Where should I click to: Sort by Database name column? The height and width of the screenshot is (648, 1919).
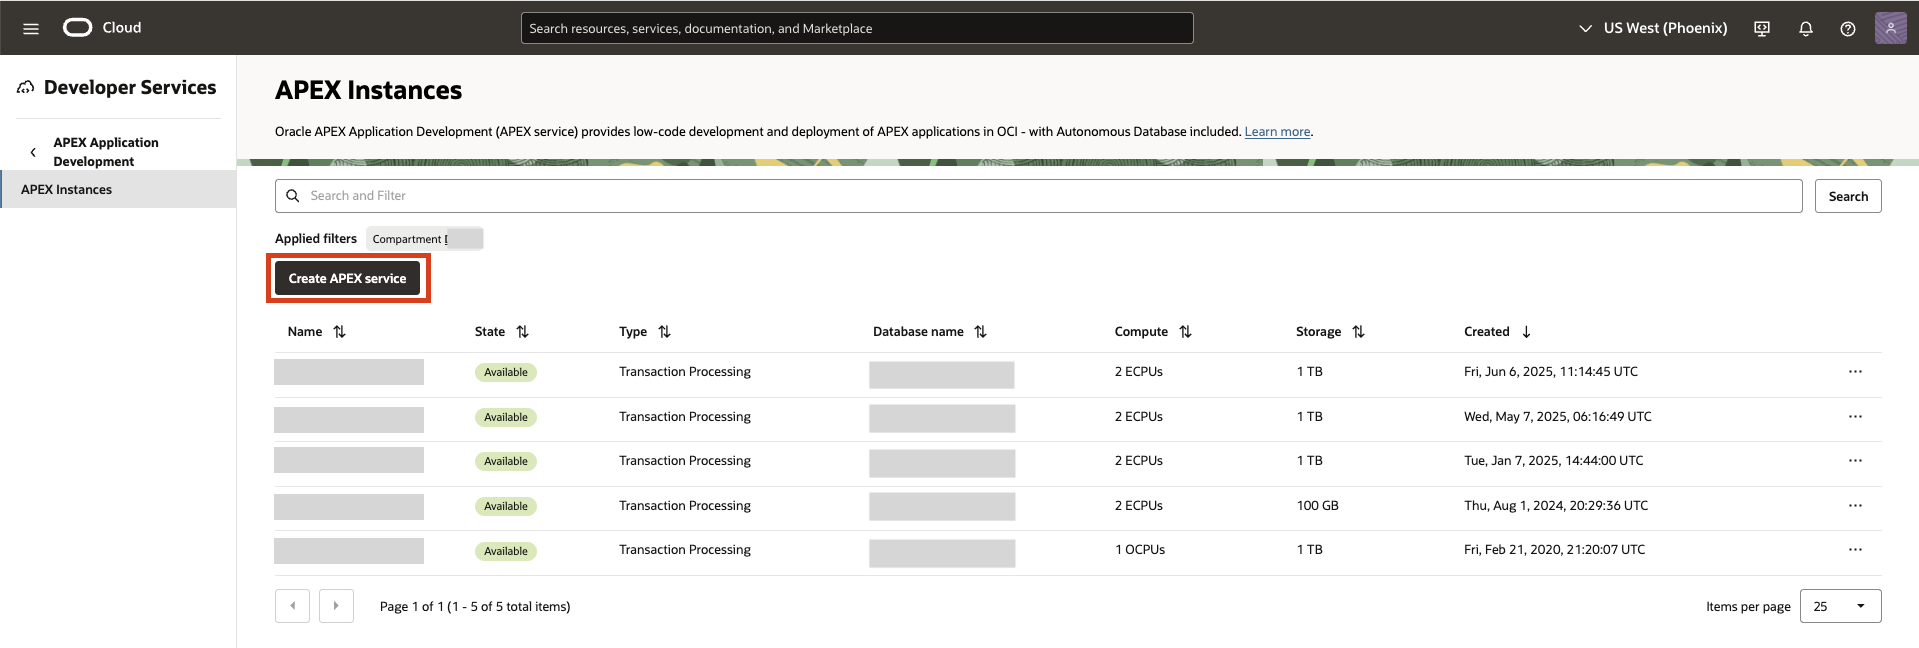click(980, 332)
